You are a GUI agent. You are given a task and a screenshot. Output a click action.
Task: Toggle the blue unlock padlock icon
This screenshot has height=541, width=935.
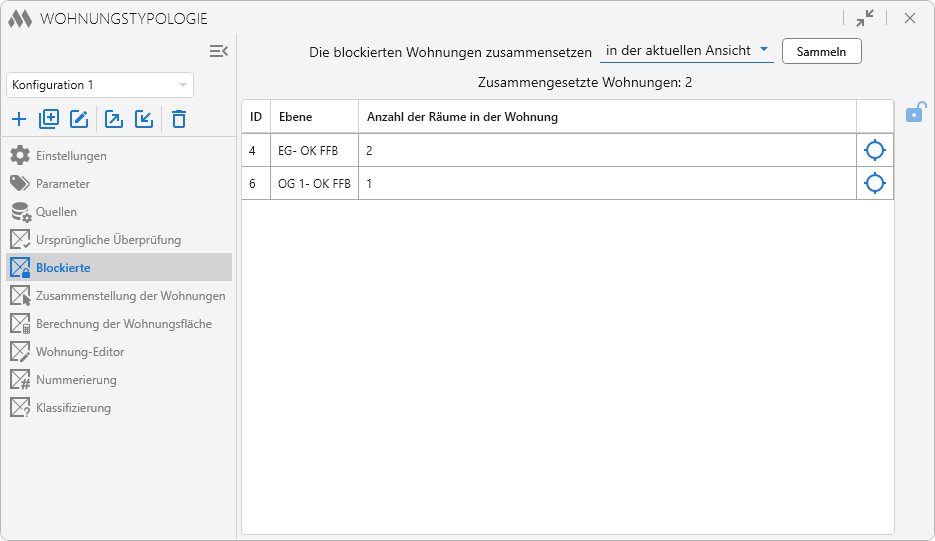914,113
